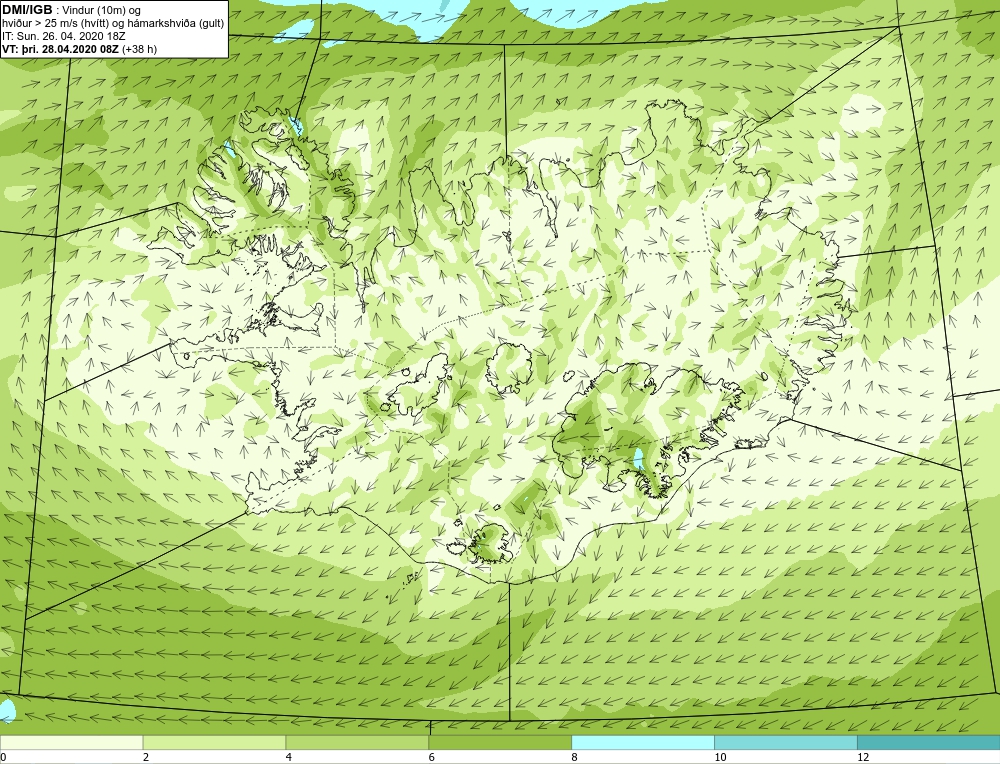Click the 'hviður > 25 m/s' legend description line
1000x764 pixels.
pyautogui.click(x=114, y=23)
